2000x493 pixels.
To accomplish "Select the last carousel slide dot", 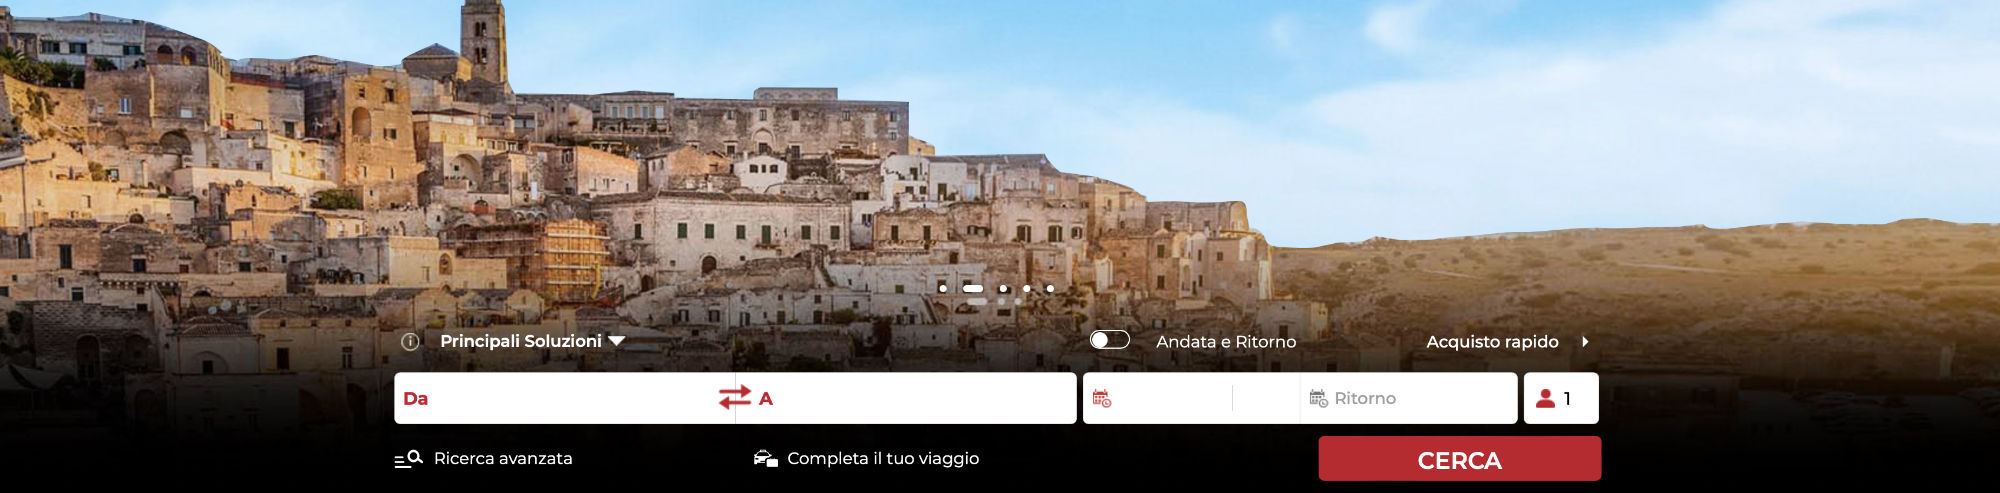I will pyautogui.click(x=1050, y=288).
